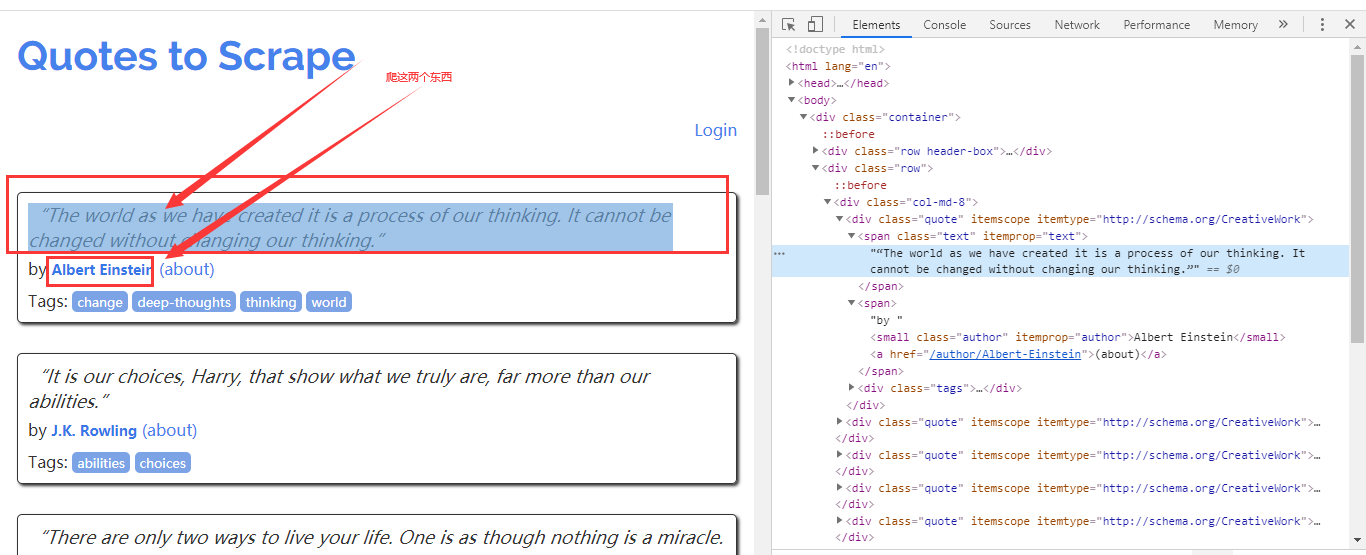The height and width of the screenshot is (555, 1366).
Task: Click the author name J.K. Rowling
Action: 94,431
